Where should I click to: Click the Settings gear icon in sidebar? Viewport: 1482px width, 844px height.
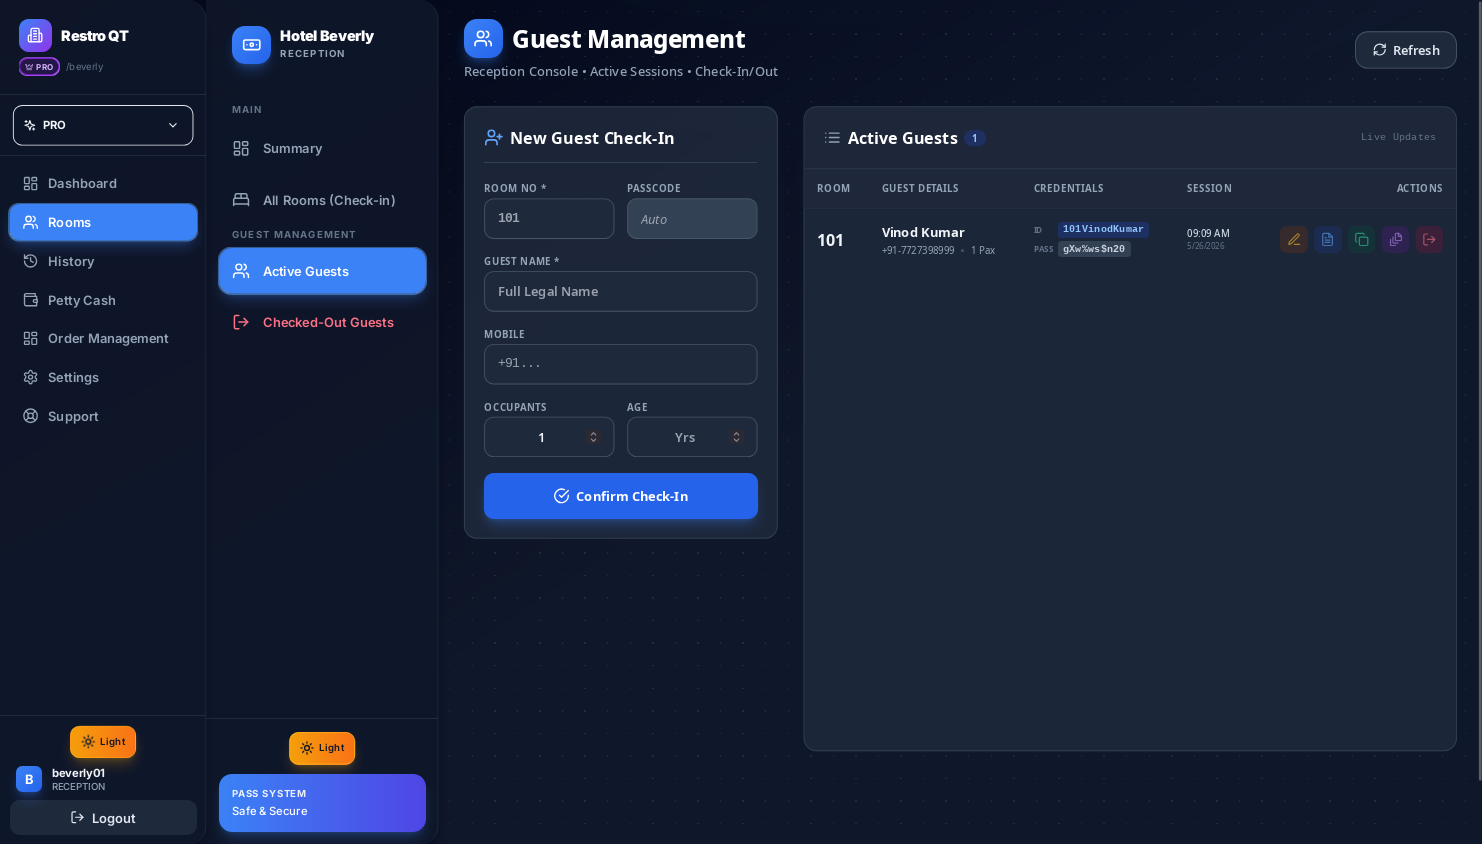(31, 377)
